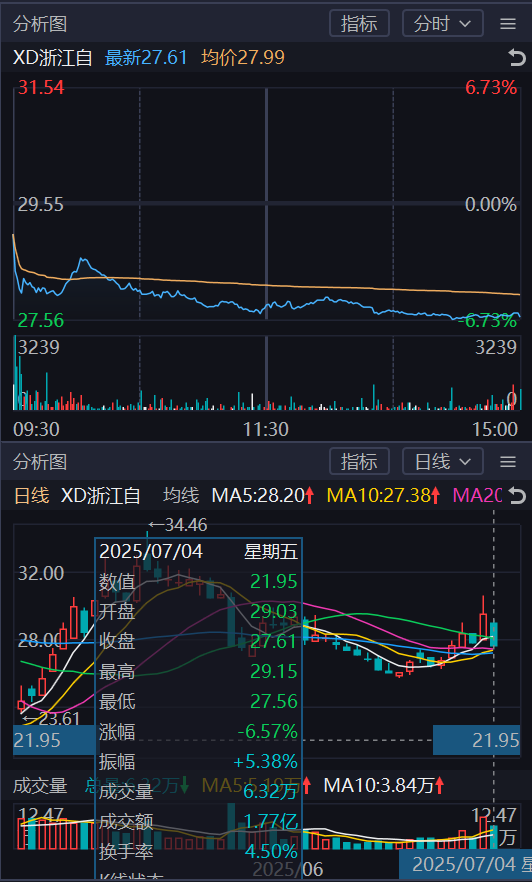Click the XD浙江自 stock name above the intraday chart
This screenshot has width=532, height=882.
point(53,57)
